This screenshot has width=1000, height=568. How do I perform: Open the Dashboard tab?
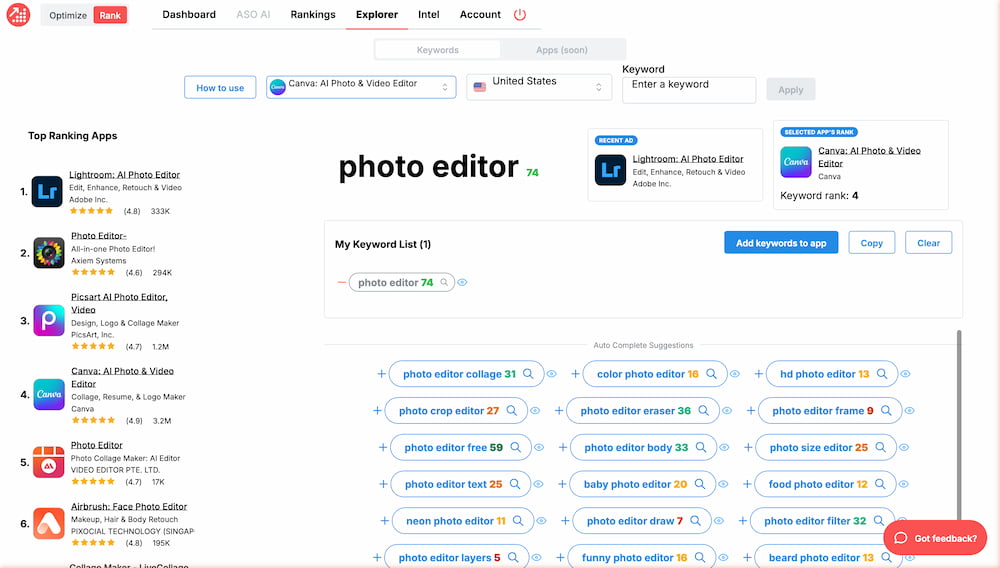pos(189,15)
